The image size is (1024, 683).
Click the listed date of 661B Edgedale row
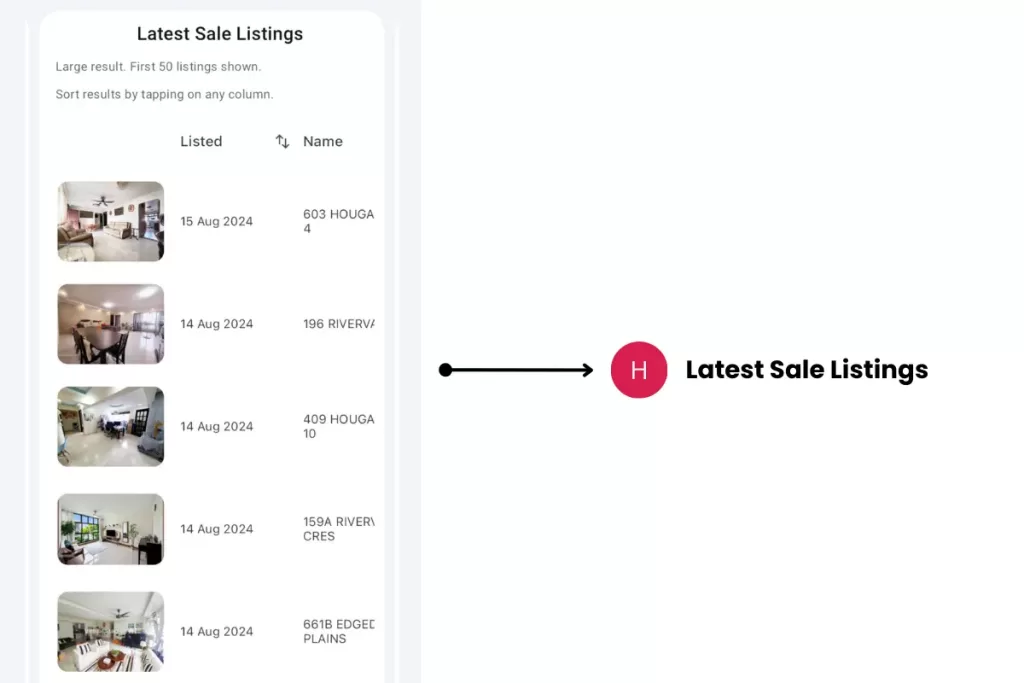point(217,632)
